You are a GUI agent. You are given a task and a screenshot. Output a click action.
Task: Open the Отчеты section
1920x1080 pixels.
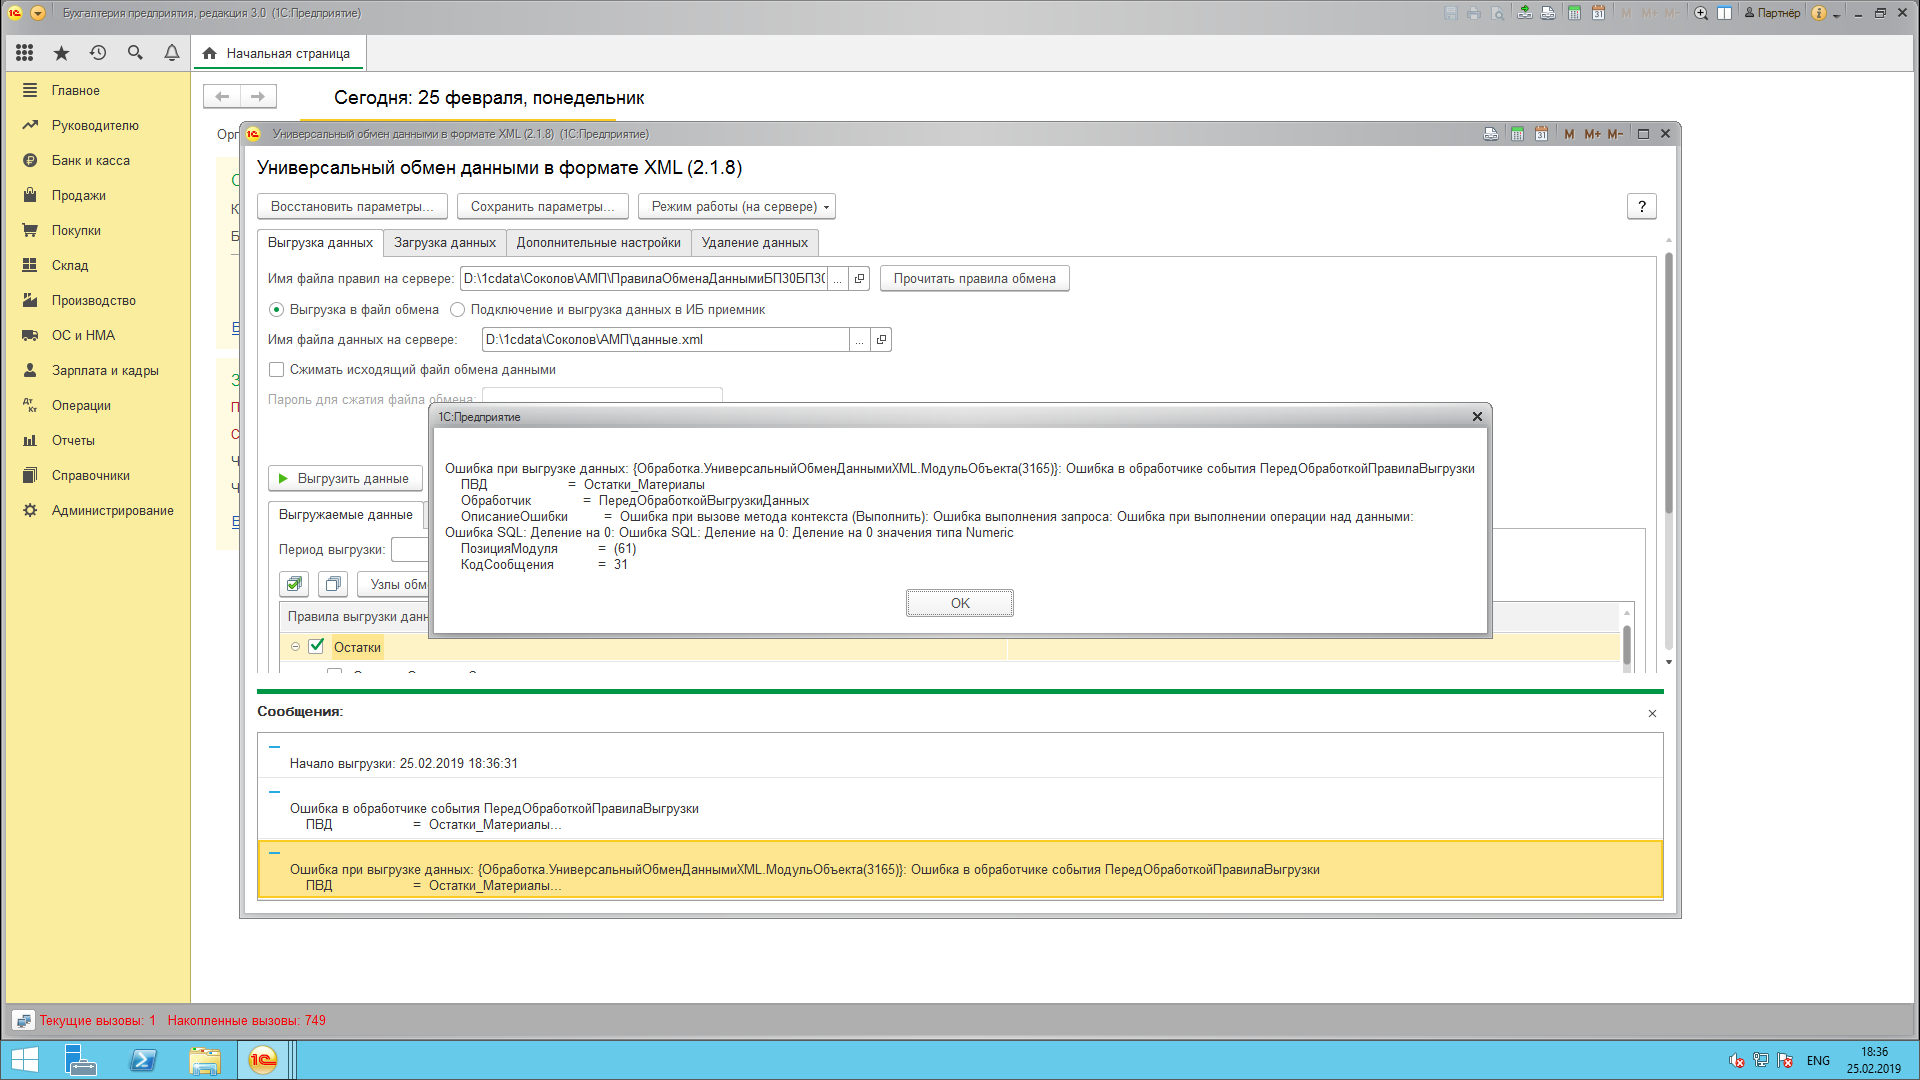click(x=73, y=440)
